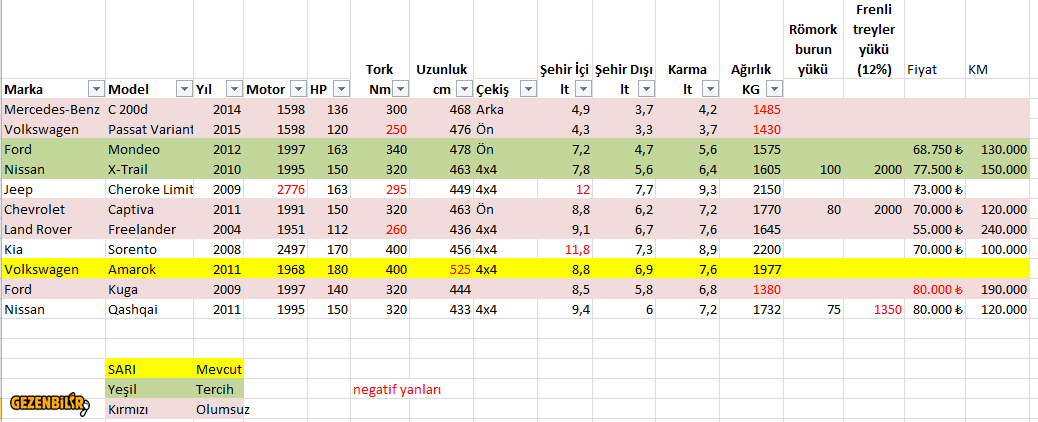Screen dimensions: 1038x422
Task: Select the 240.000 KM cell
Action: [998, 230]
